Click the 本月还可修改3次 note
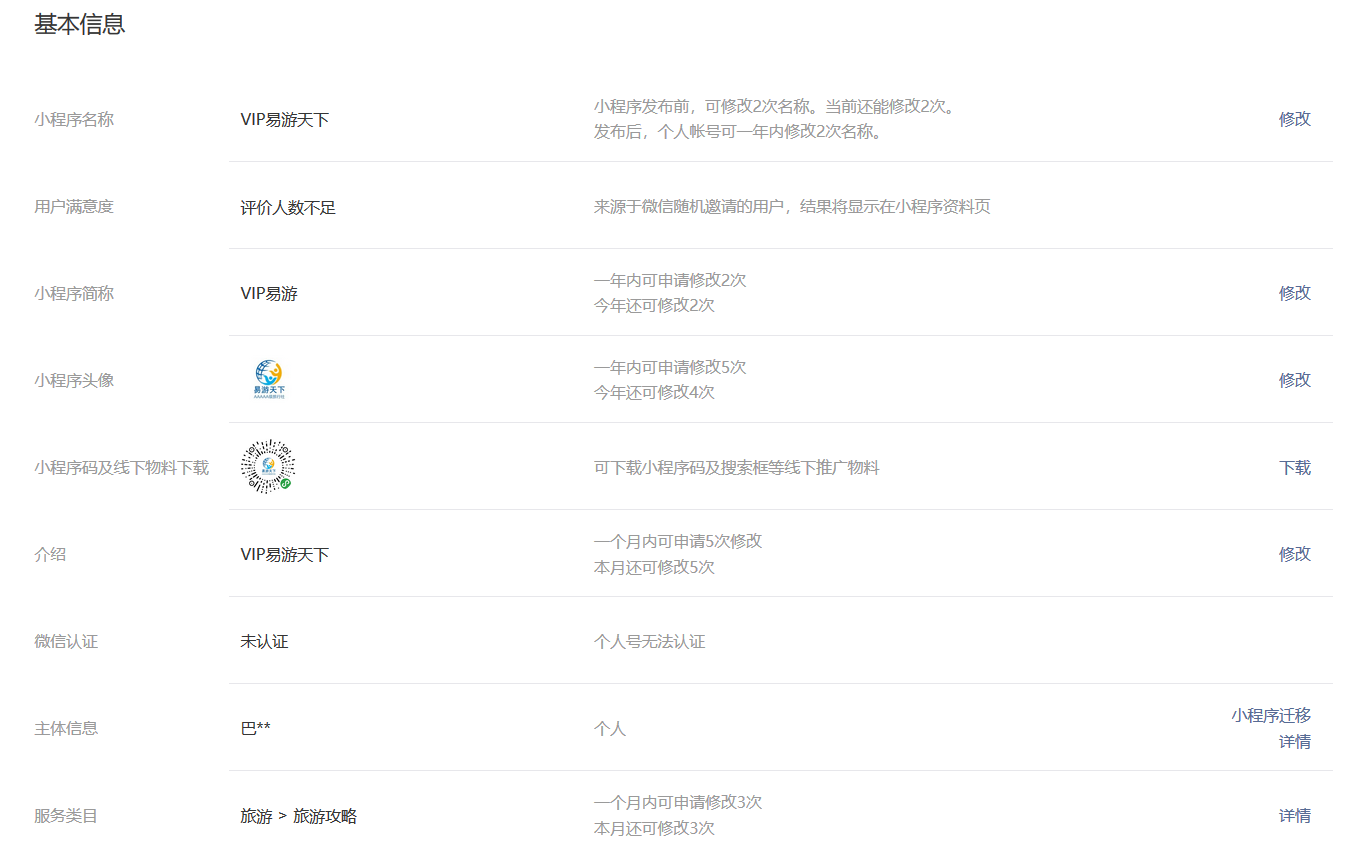 click(x=654, y=828)
